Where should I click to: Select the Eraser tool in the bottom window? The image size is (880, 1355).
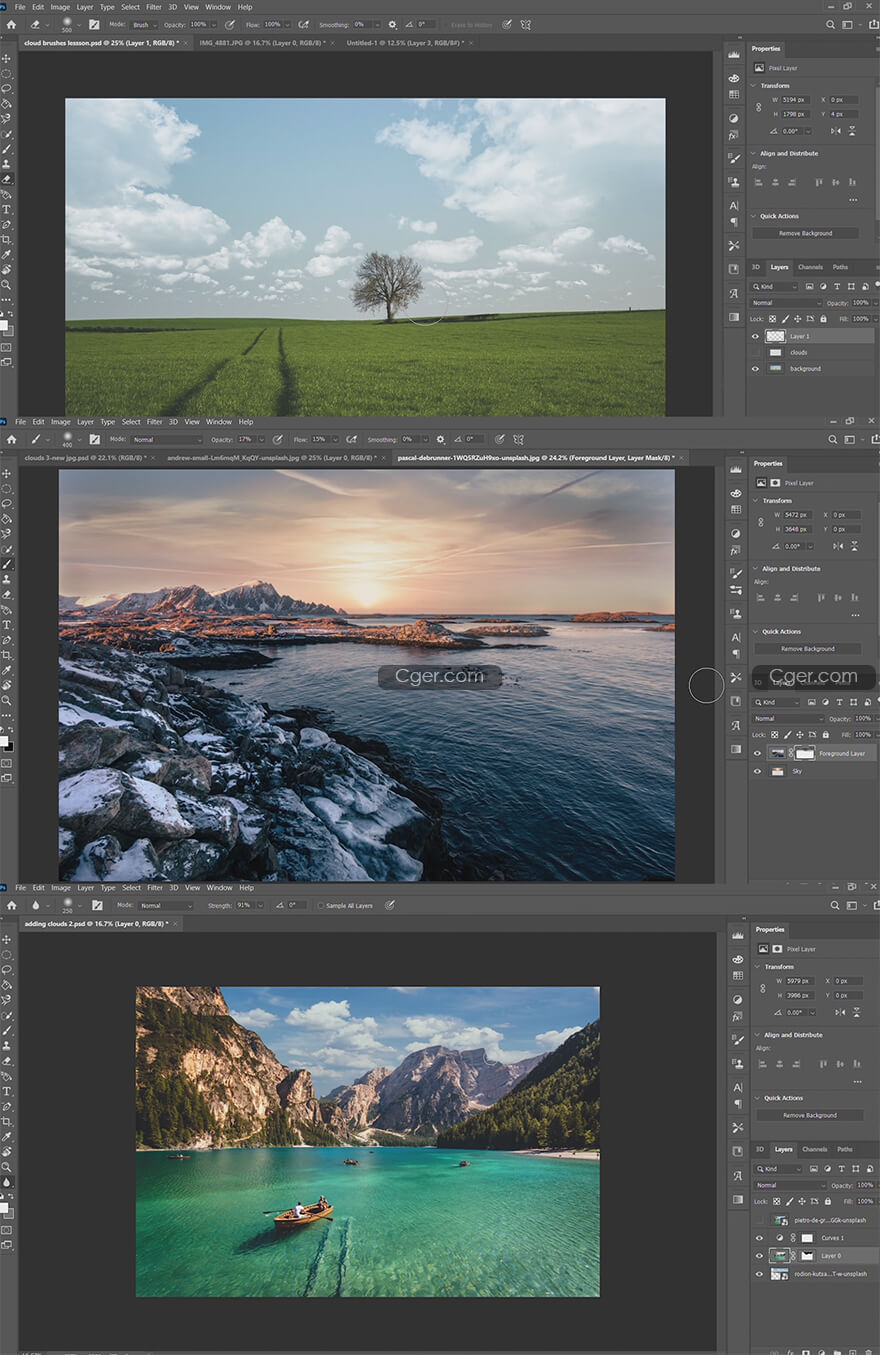[x=7, y=1060]
